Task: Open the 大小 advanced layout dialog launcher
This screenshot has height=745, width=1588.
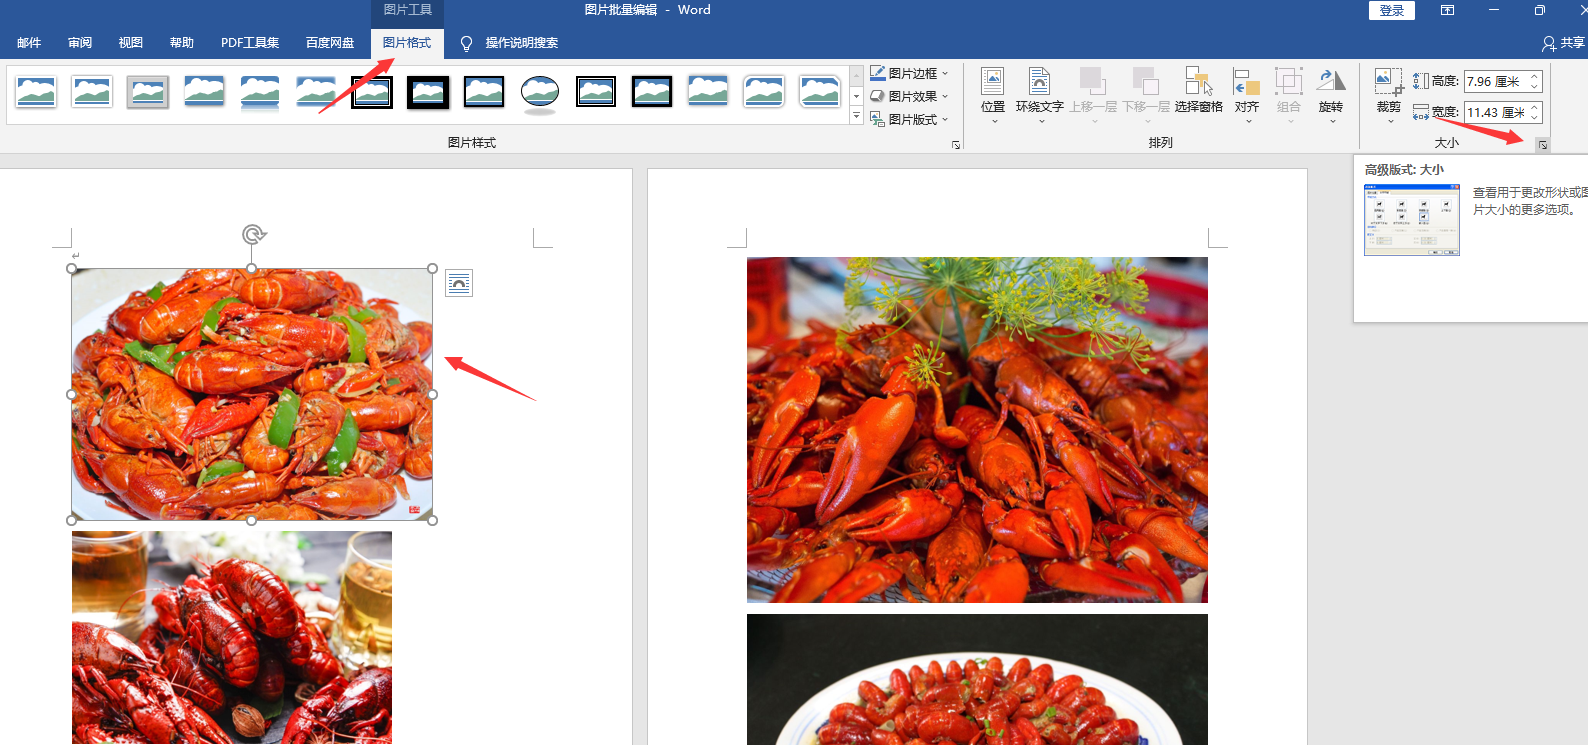Action: pyautogui.click(x=1543, y=145)
